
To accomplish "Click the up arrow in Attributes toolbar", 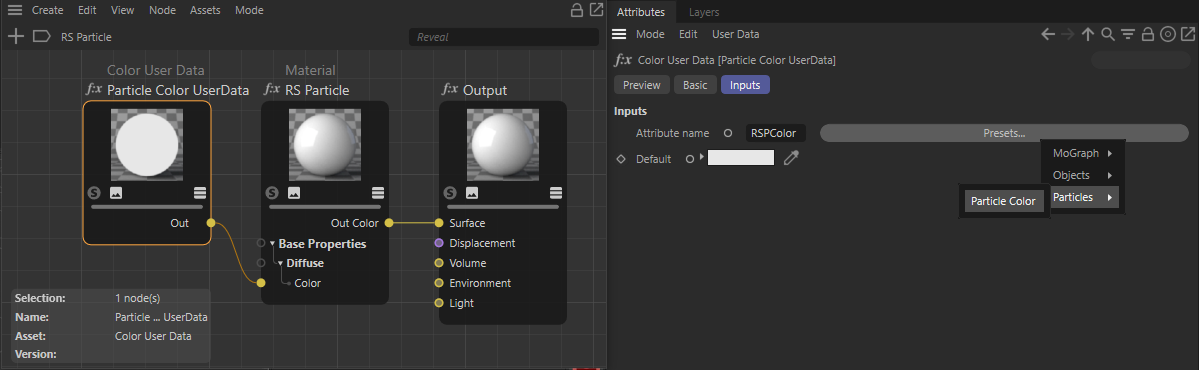I will pyautogui.click(x=1088, y=34).
